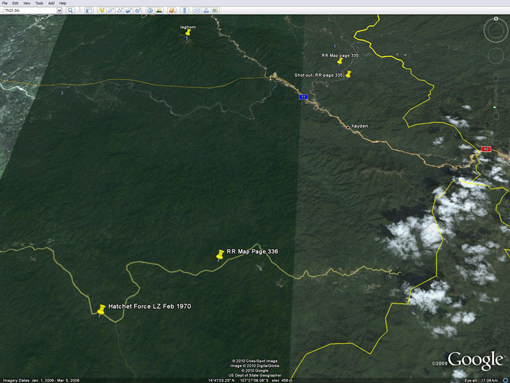Open the planets switcher dropdown

coord(172,10)
